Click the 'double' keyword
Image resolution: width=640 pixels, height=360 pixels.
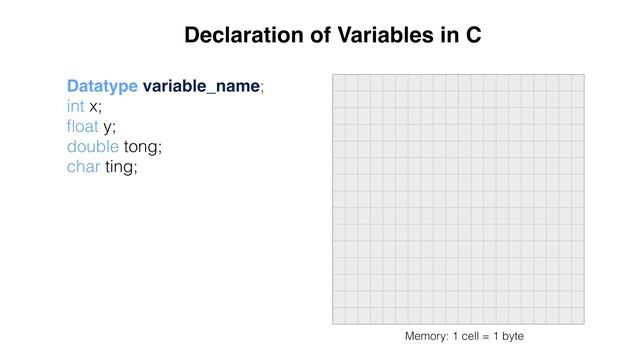(x=93, y=146)
